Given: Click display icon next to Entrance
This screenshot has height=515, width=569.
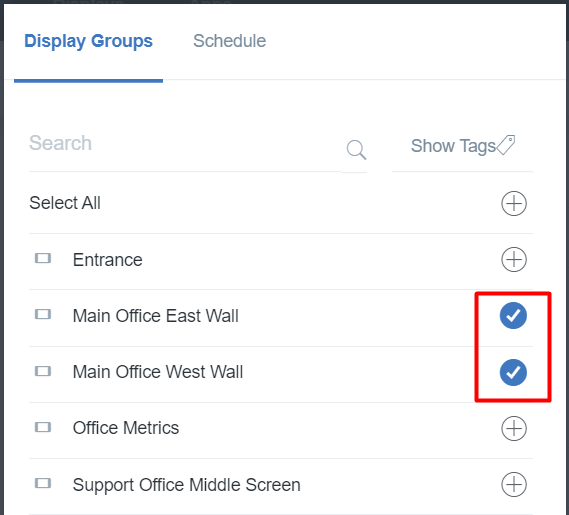Looking at the screenshot, I should pyautogui.click(x=43, y=258).
